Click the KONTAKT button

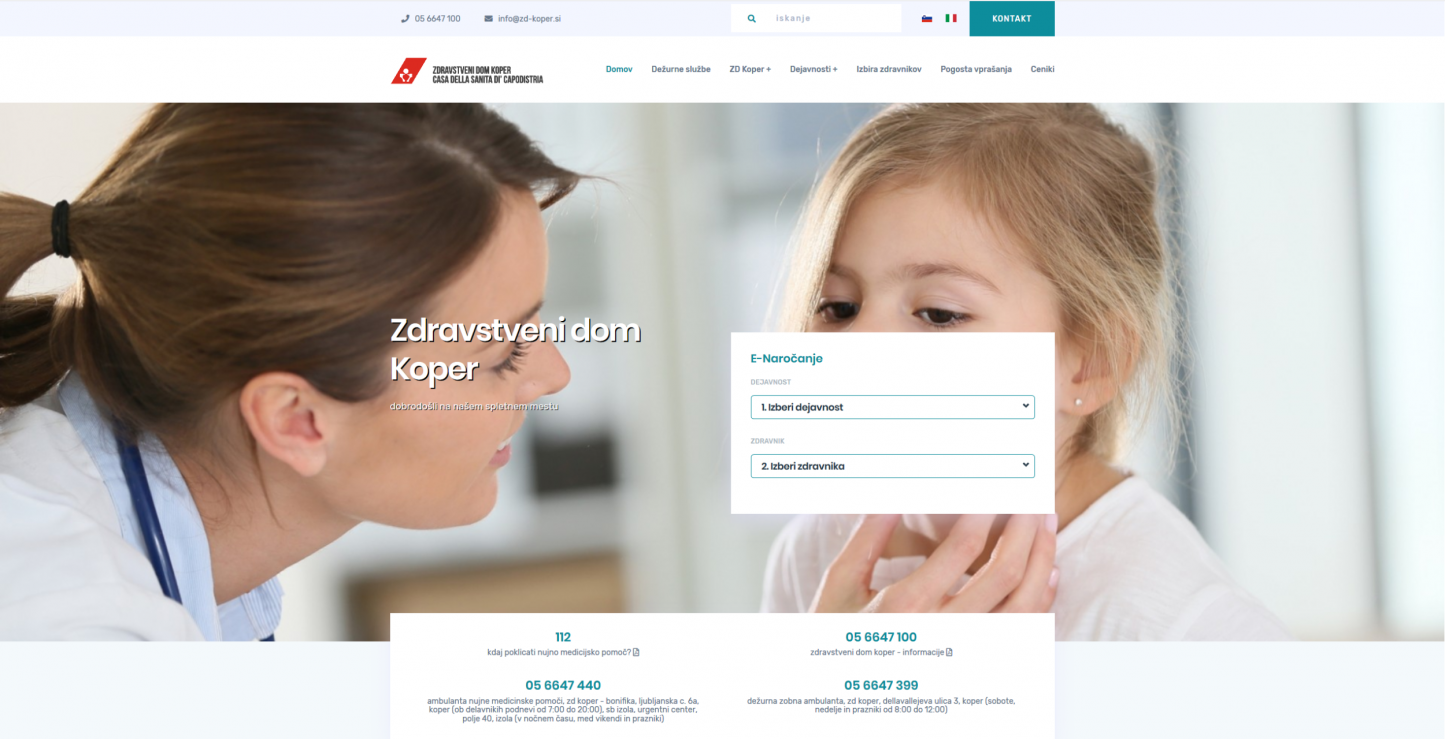click(x=1012, y=18)
